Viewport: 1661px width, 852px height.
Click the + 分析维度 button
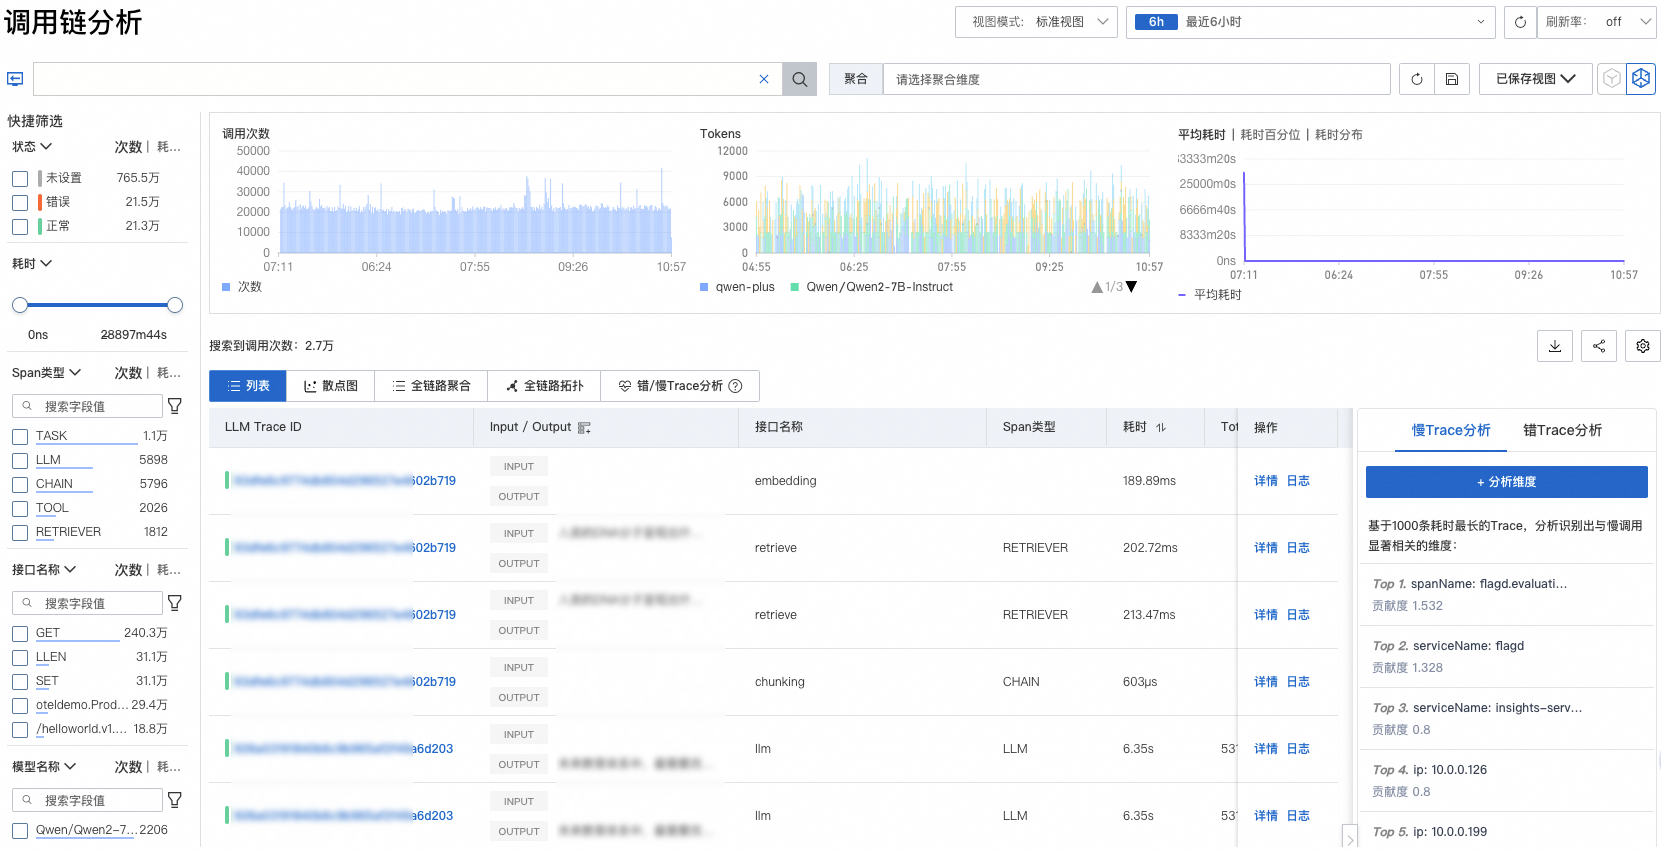(x=1507, y=482)
